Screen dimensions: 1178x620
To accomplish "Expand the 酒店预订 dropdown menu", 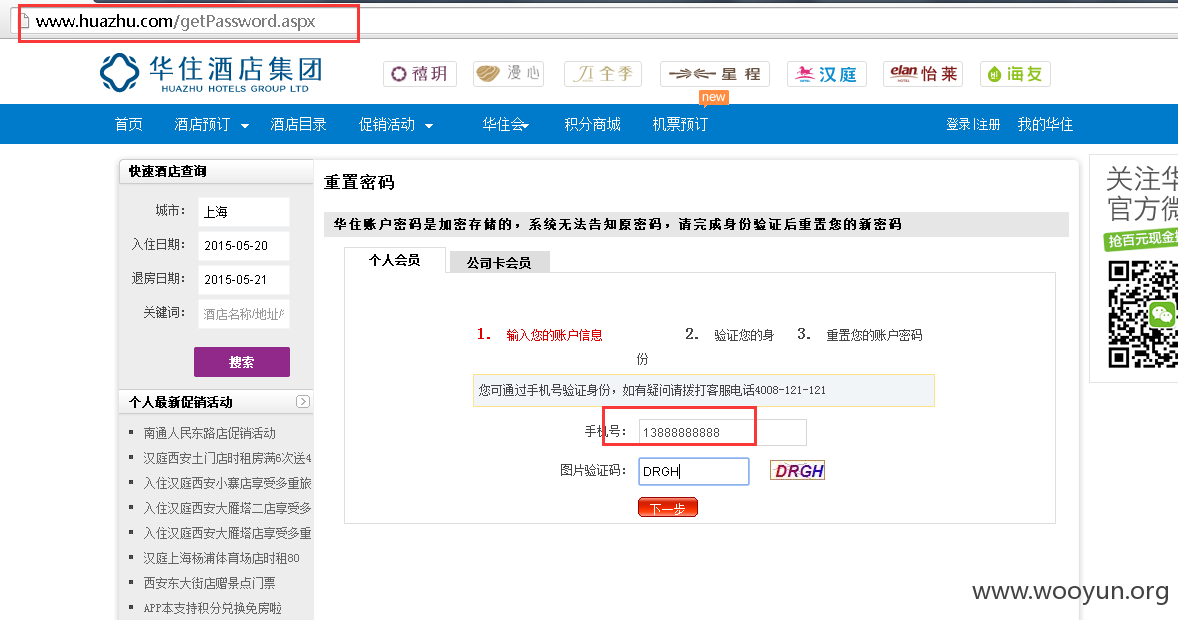I will (x=211, y=124).
